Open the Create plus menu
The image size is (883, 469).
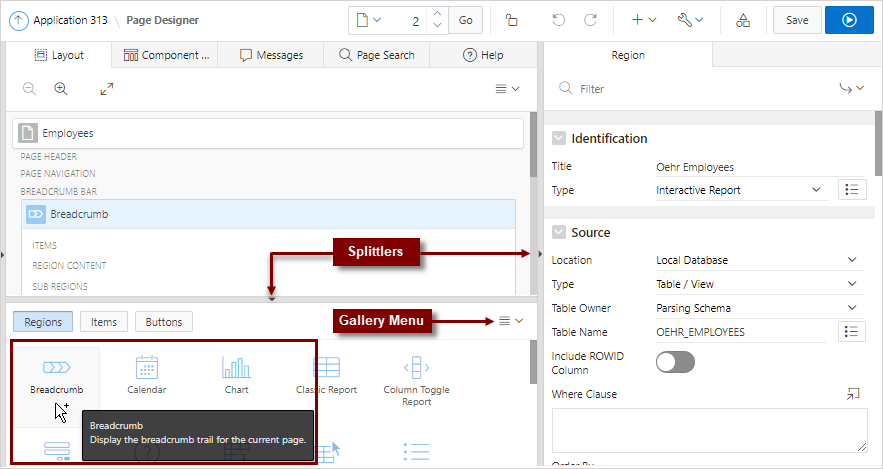click(644, 20)
